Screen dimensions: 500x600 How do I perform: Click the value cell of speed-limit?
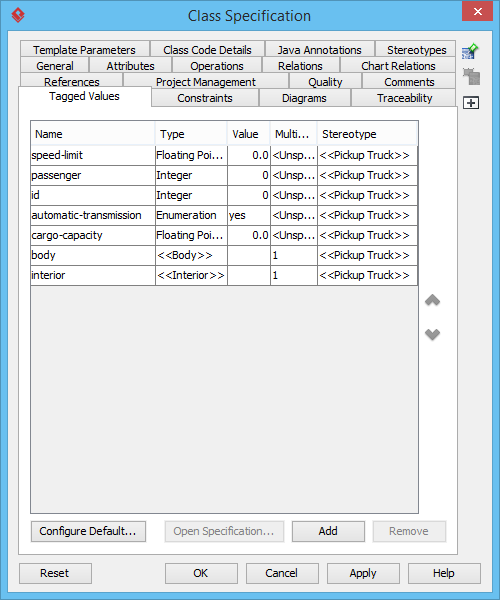coord(249,155)
